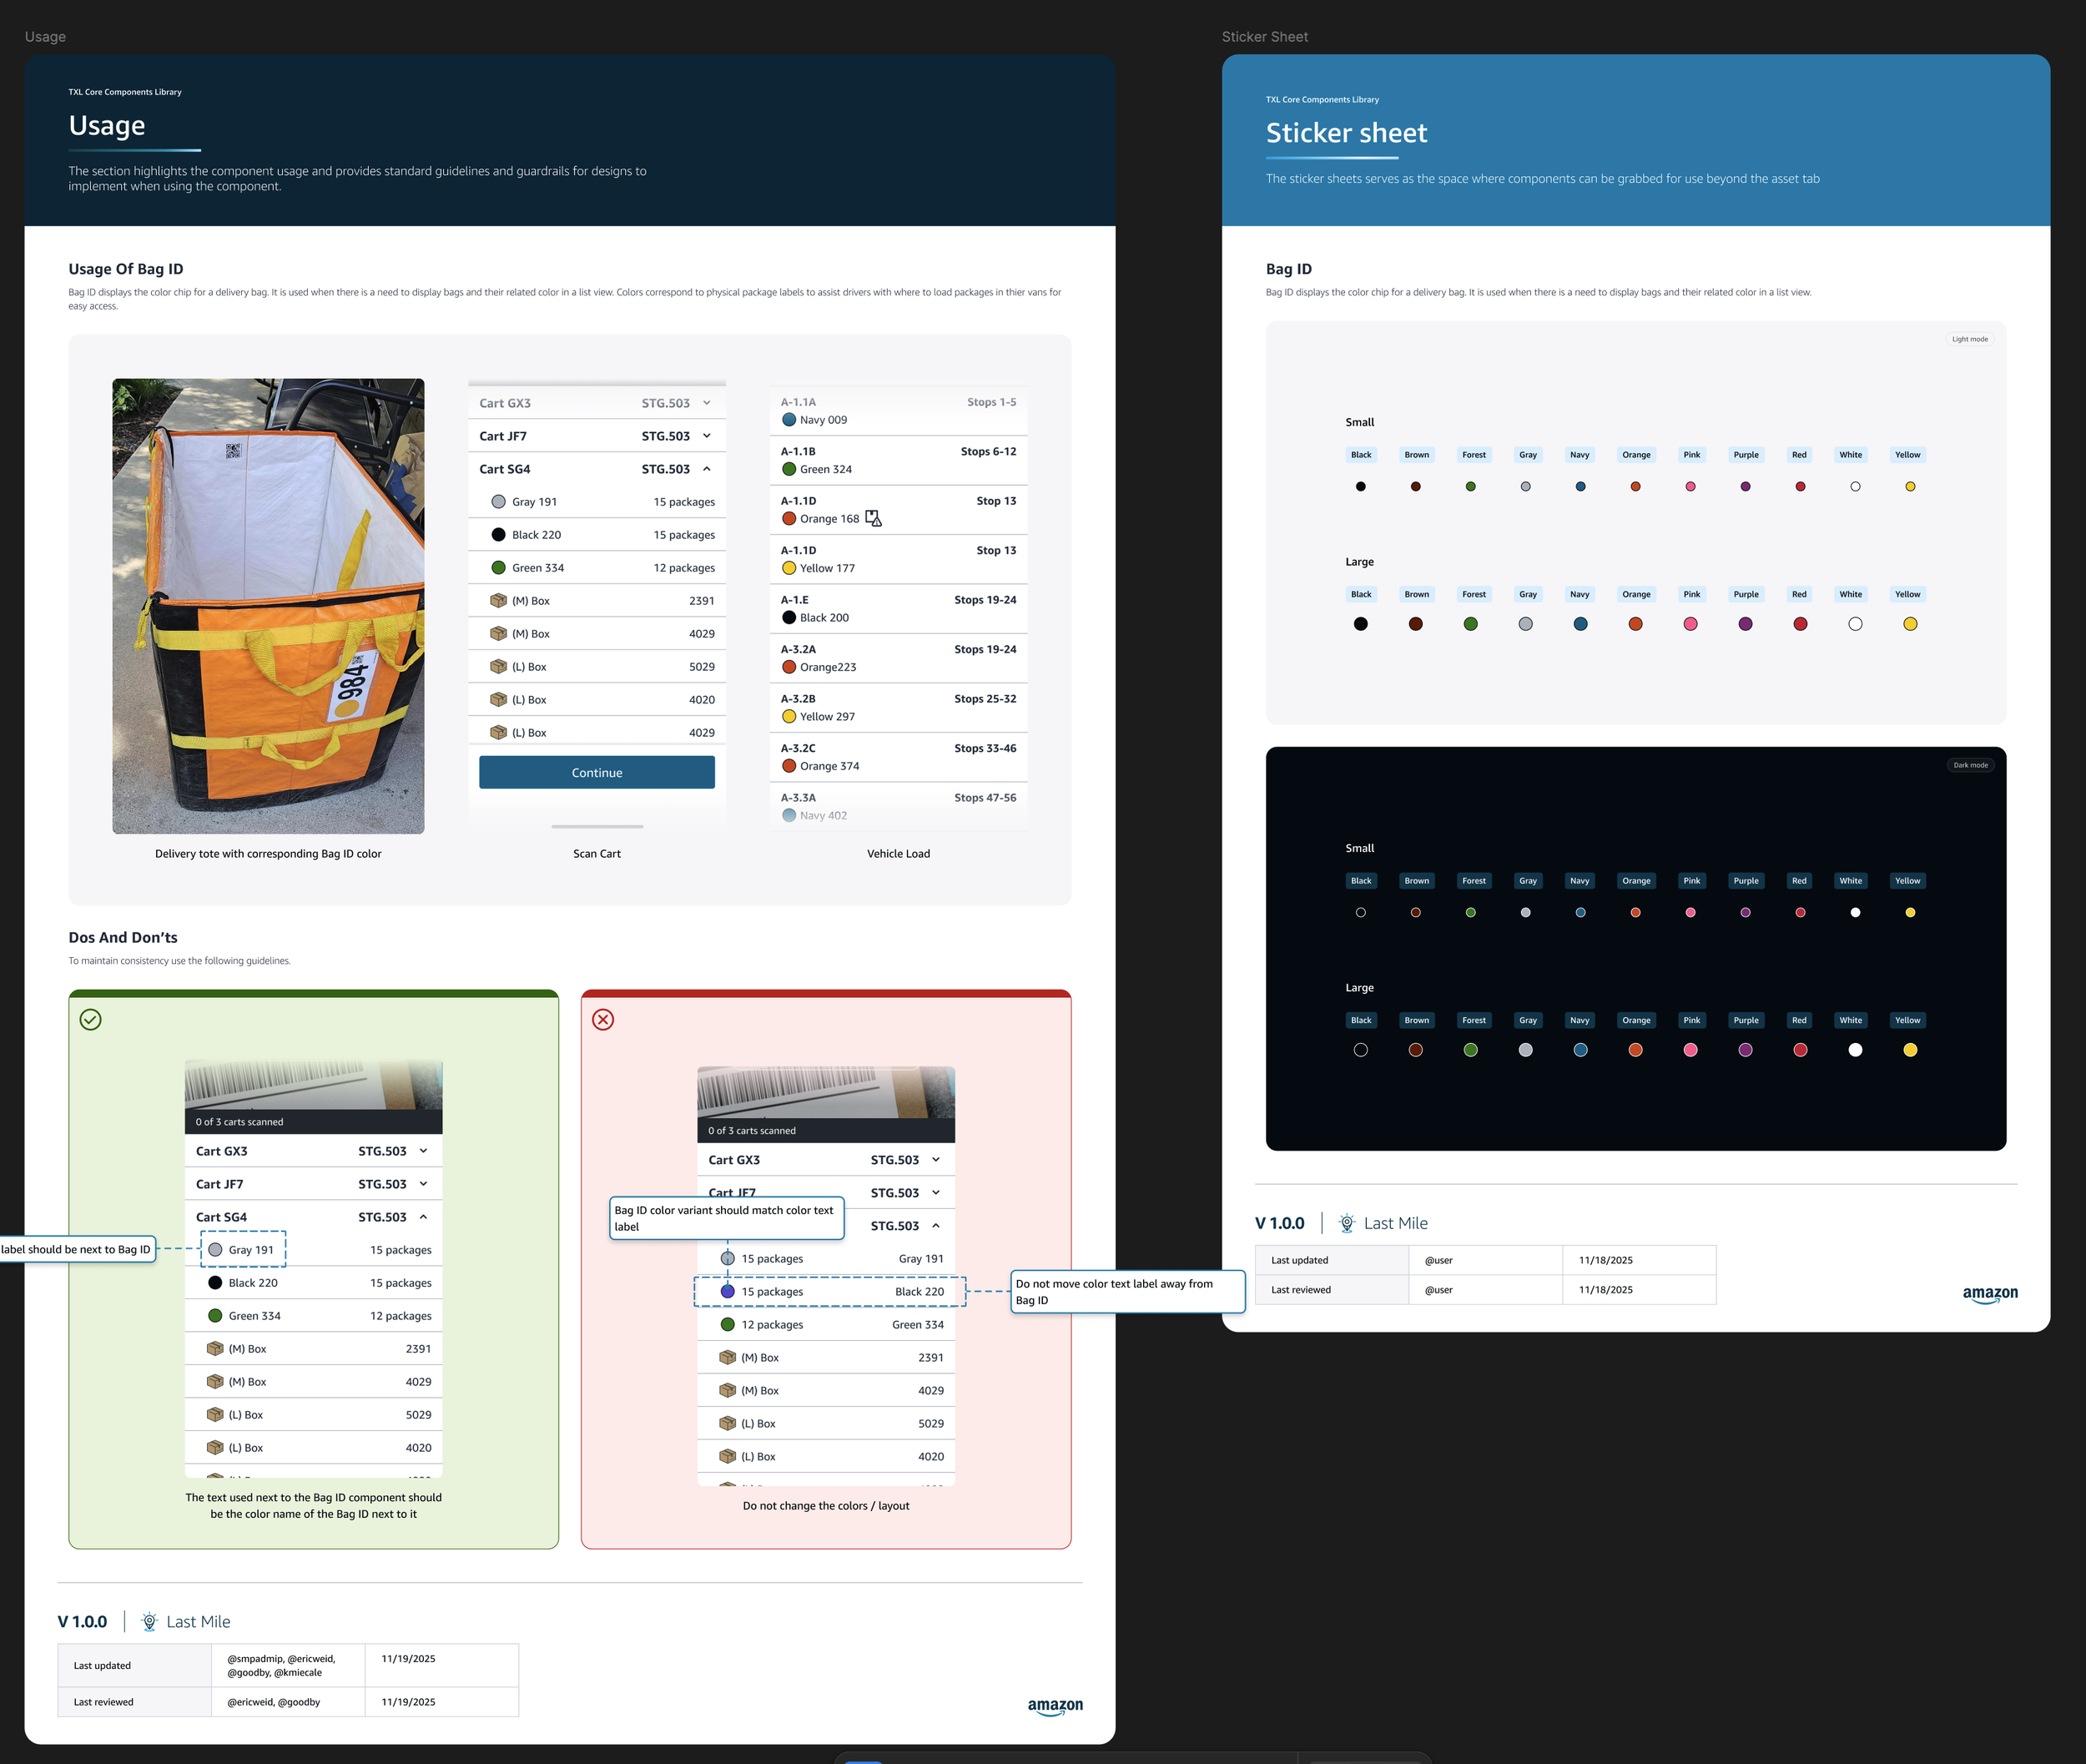Collapse Cart SG4 chevron in Scan Cart
The height and width of the screenshot is (1764, 2086).
click(707, 469)
